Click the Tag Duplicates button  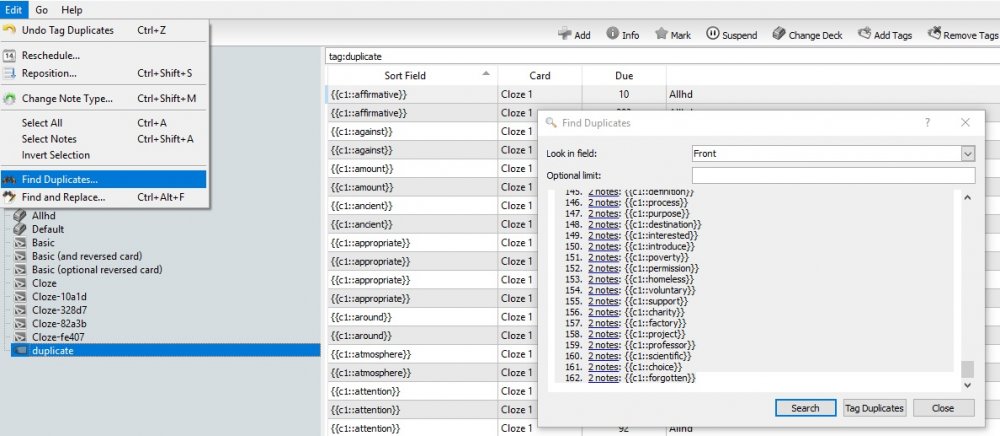point(875,408)
